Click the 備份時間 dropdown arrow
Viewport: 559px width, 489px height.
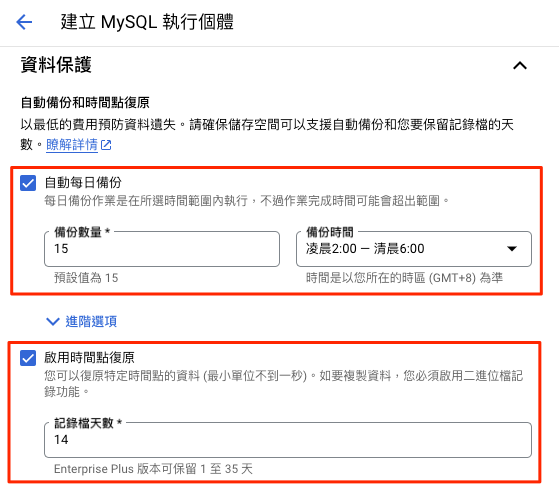[x=512, y=249]
